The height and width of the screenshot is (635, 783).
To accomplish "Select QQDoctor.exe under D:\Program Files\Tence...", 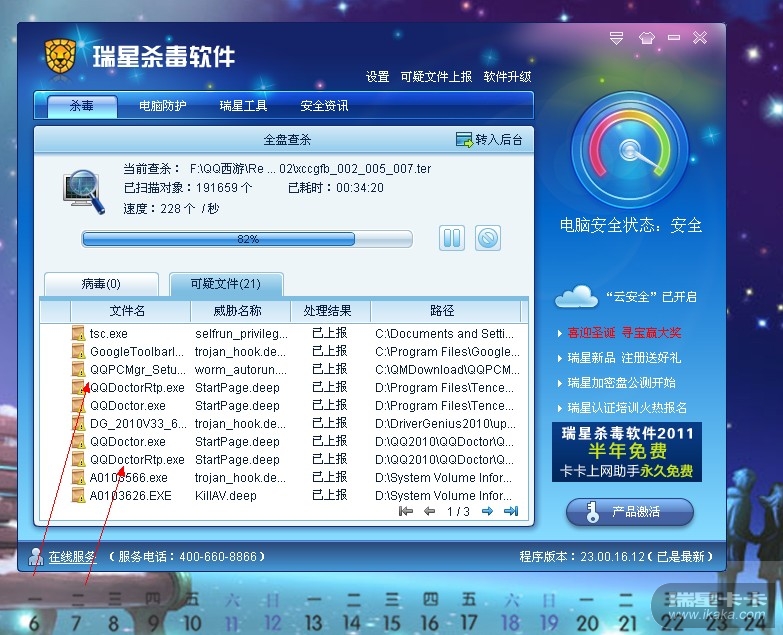I will point(128,405).
